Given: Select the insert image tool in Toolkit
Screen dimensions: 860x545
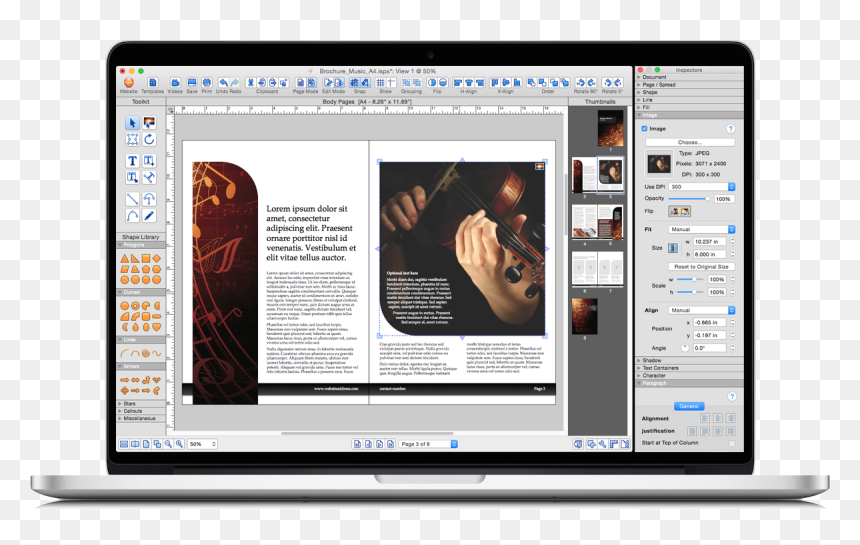Looking at the screenshot, I should tap(149, 123).
